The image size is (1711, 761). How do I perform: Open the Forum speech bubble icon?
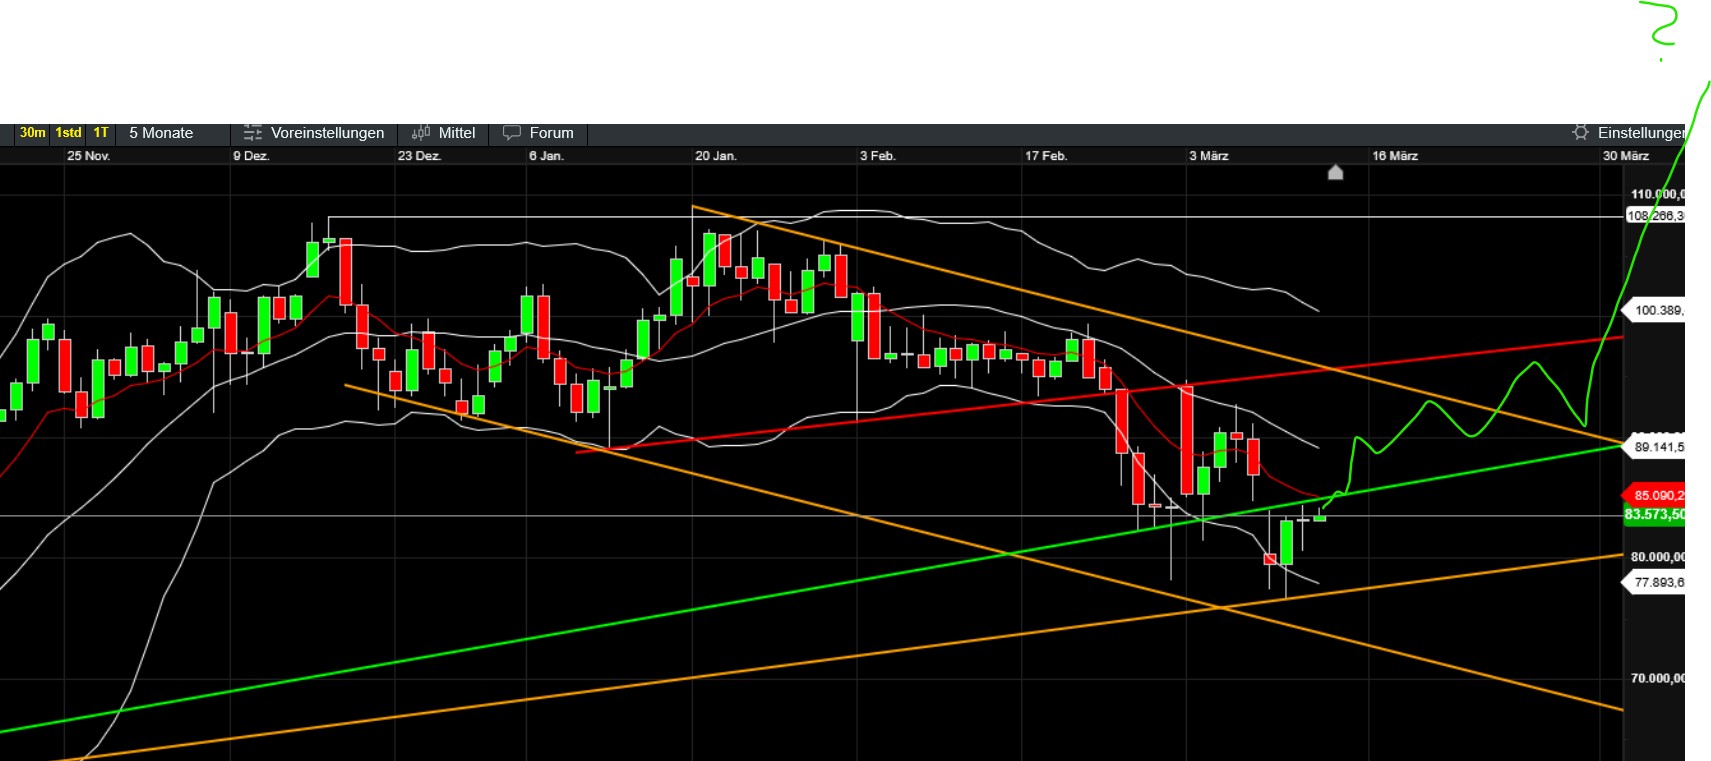512,133
